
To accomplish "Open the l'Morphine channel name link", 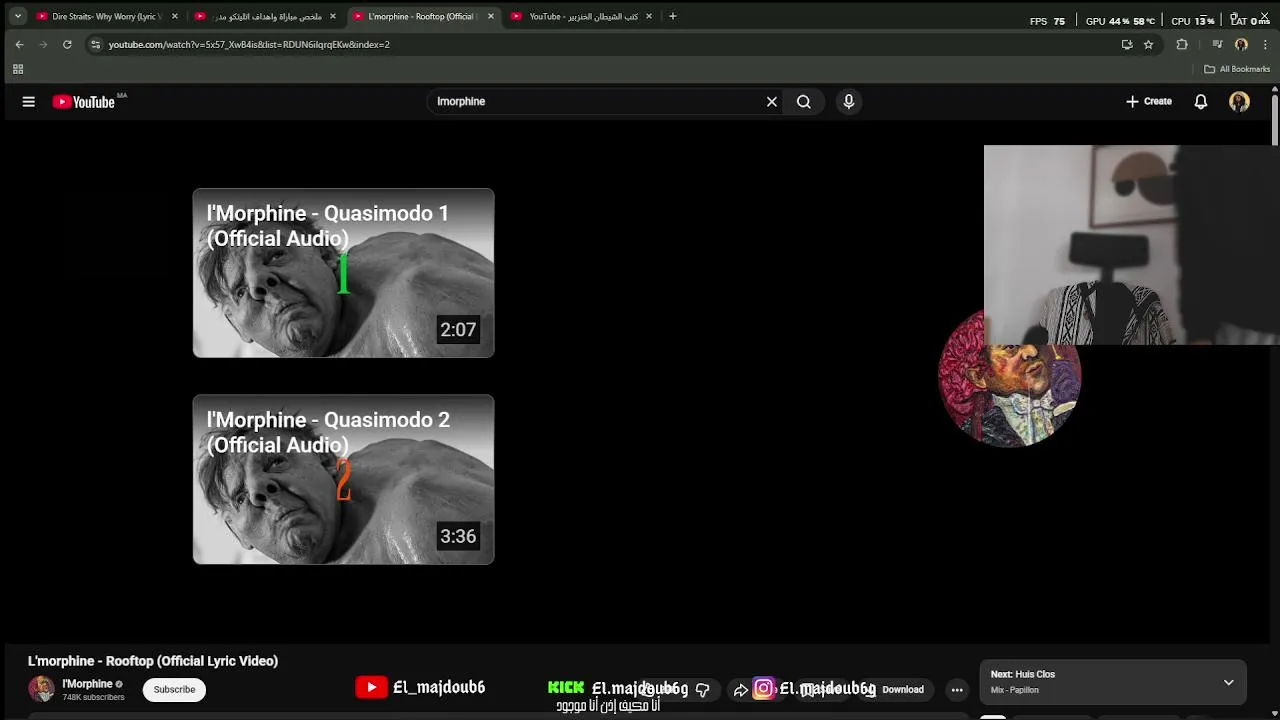I will [87, 684].
